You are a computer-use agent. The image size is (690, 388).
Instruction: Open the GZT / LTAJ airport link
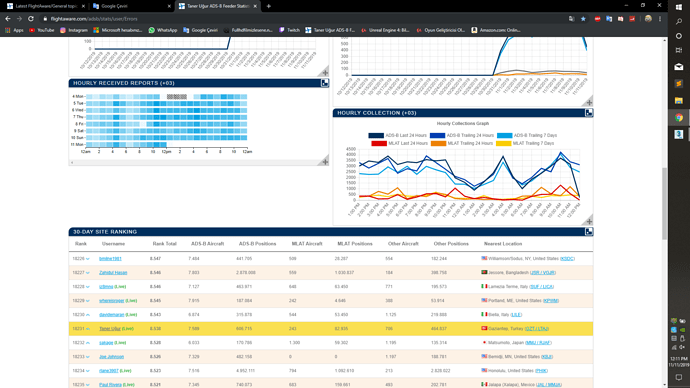537,329
